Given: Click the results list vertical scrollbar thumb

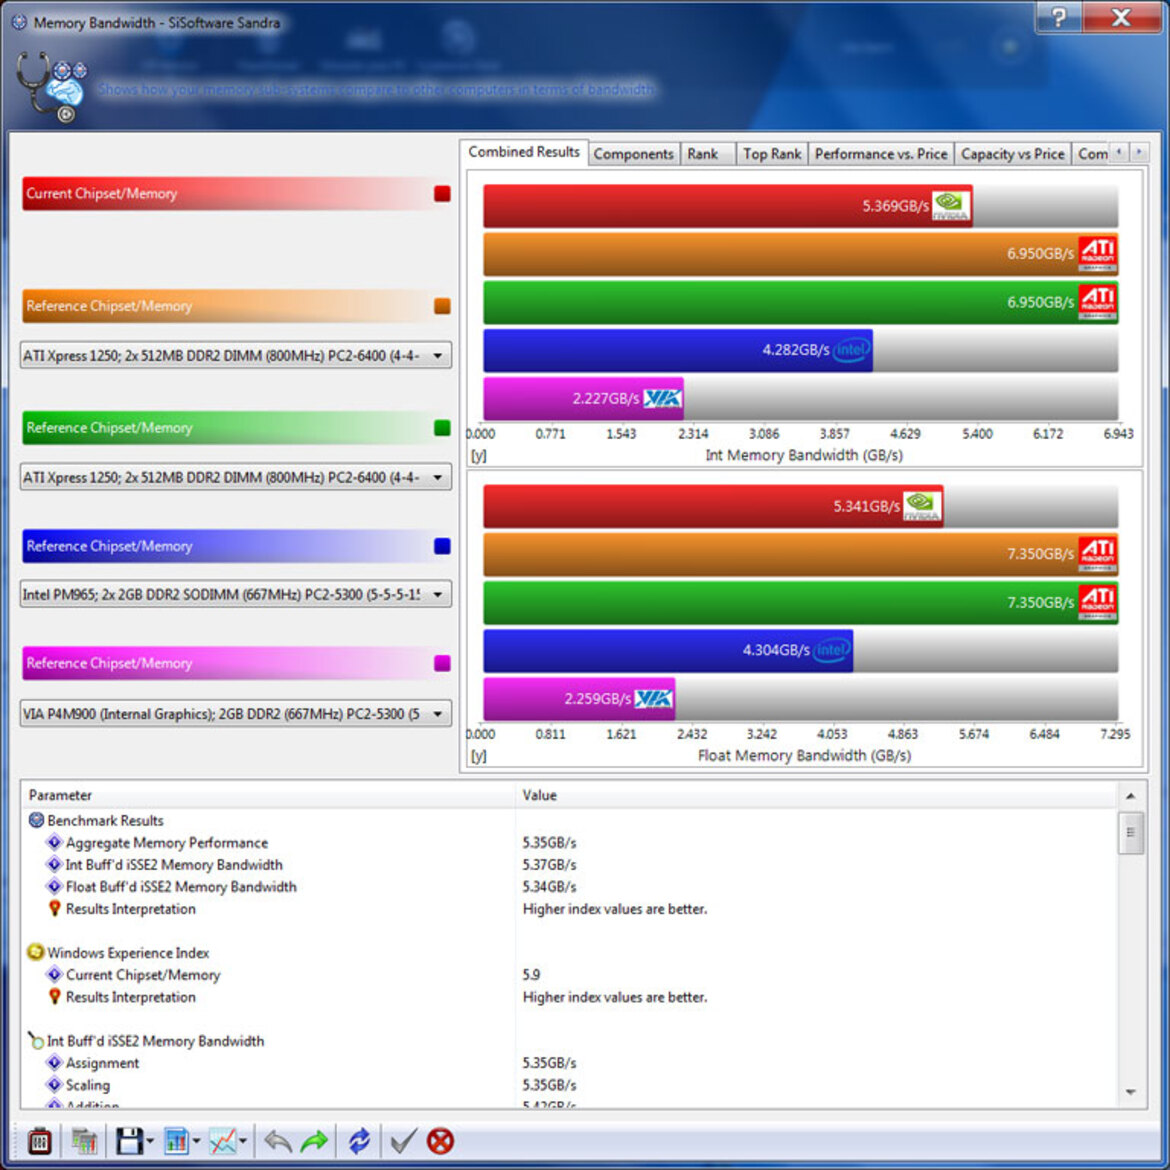Looking at the screenshot, I should [x=1130, y=833].
